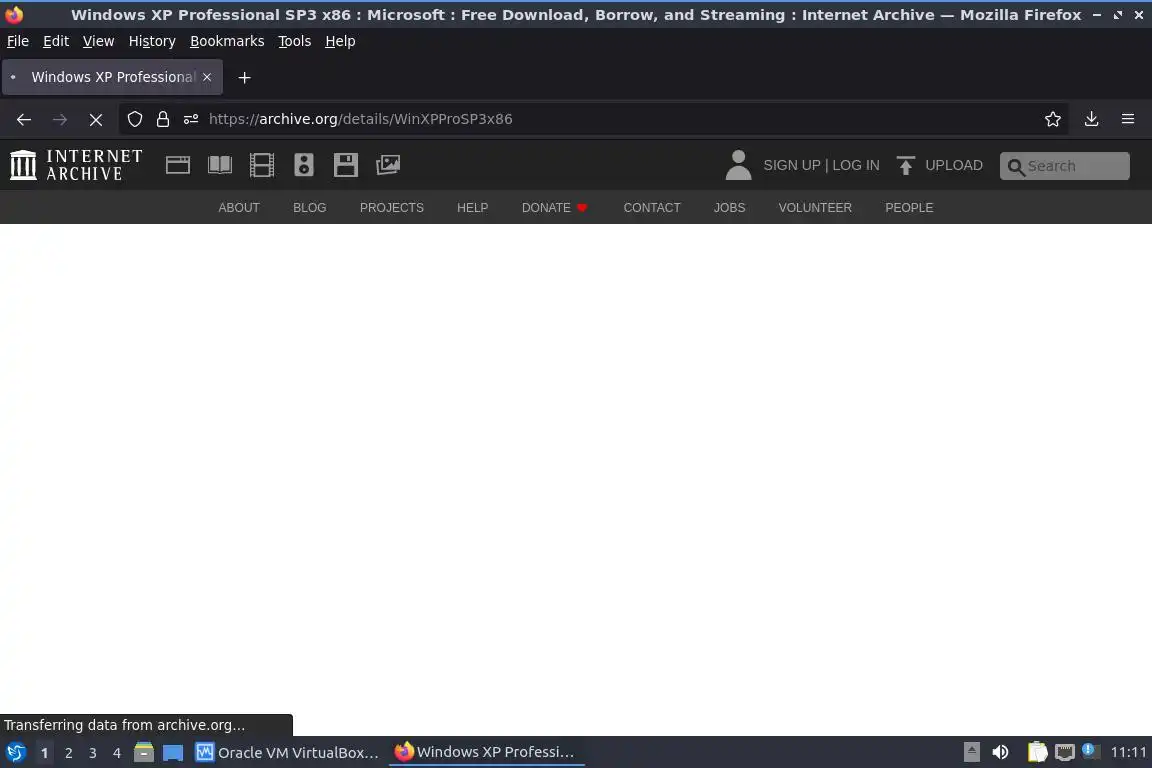Switch to Oracle VM VirtualBox taskbar window
This screenshot has width=1152, height=768.
tap(287, 753)
